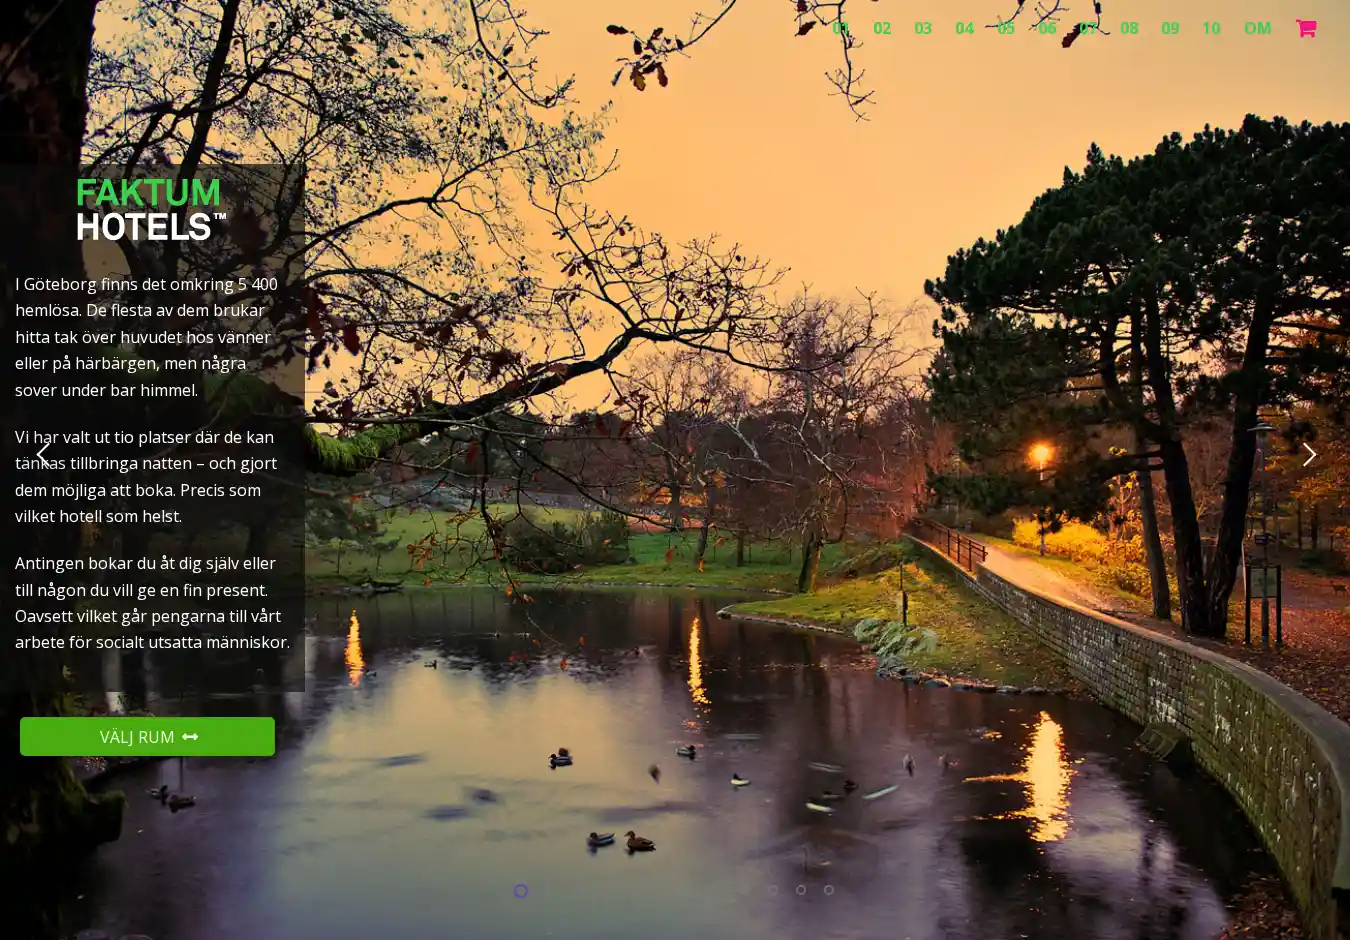Open the pink shopping cart

click(1305, 28)
